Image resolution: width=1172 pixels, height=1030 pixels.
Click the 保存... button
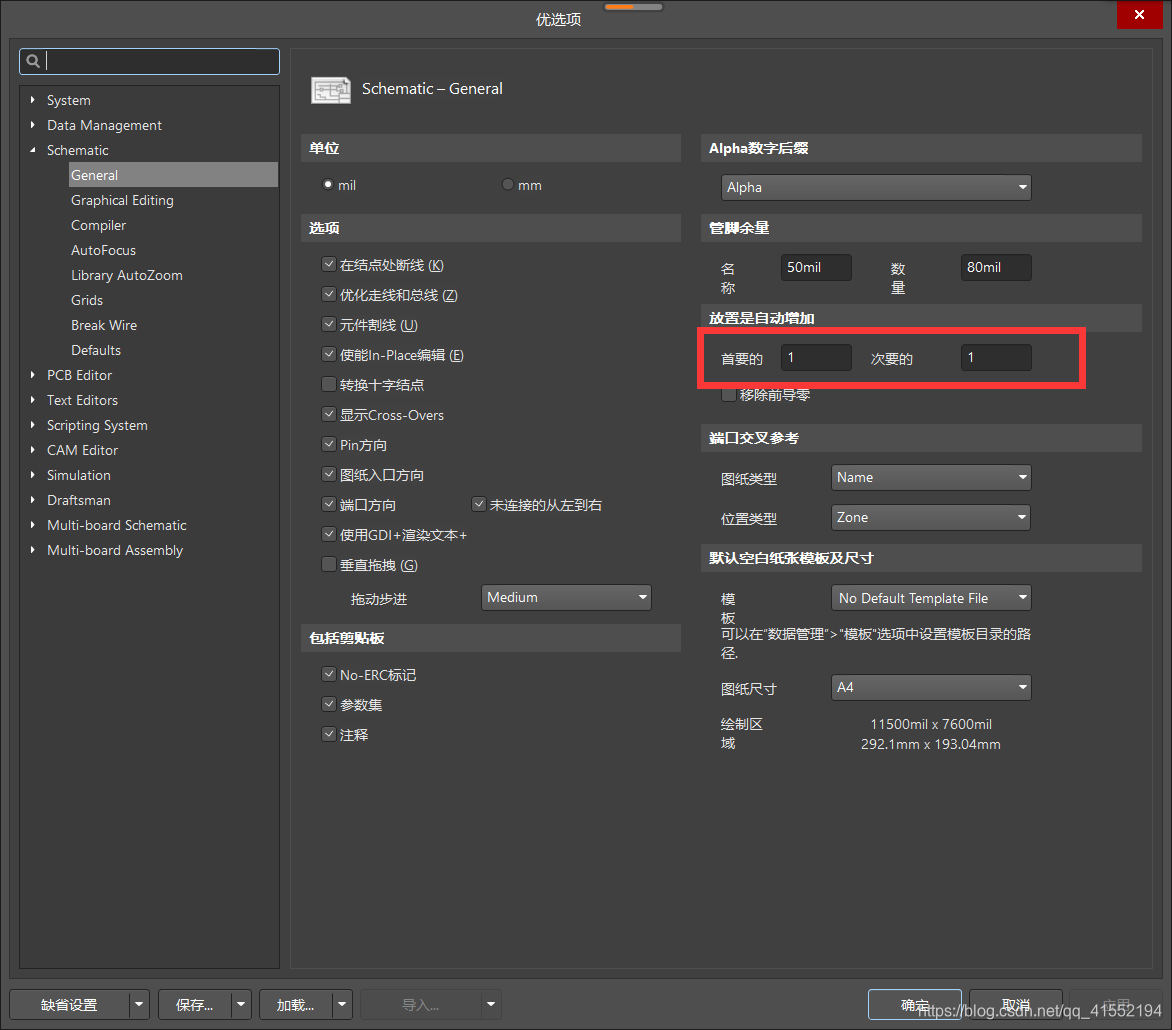(194, 1005)
